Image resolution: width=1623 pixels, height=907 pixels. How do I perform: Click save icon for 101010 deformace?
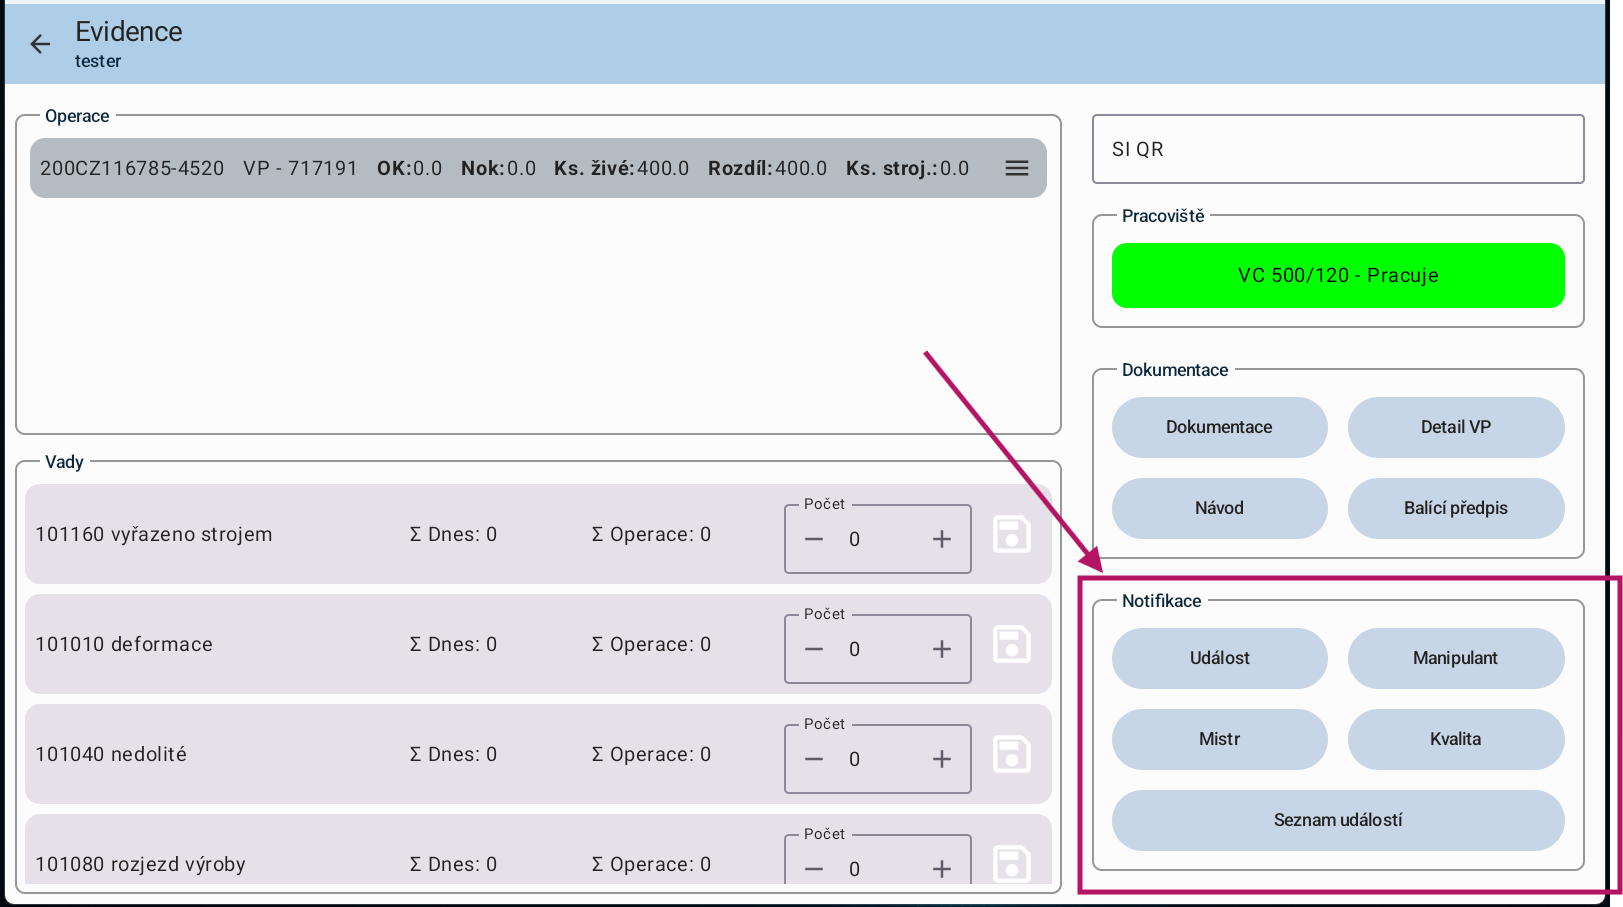pyautogui.click(x=1011, y=645)
